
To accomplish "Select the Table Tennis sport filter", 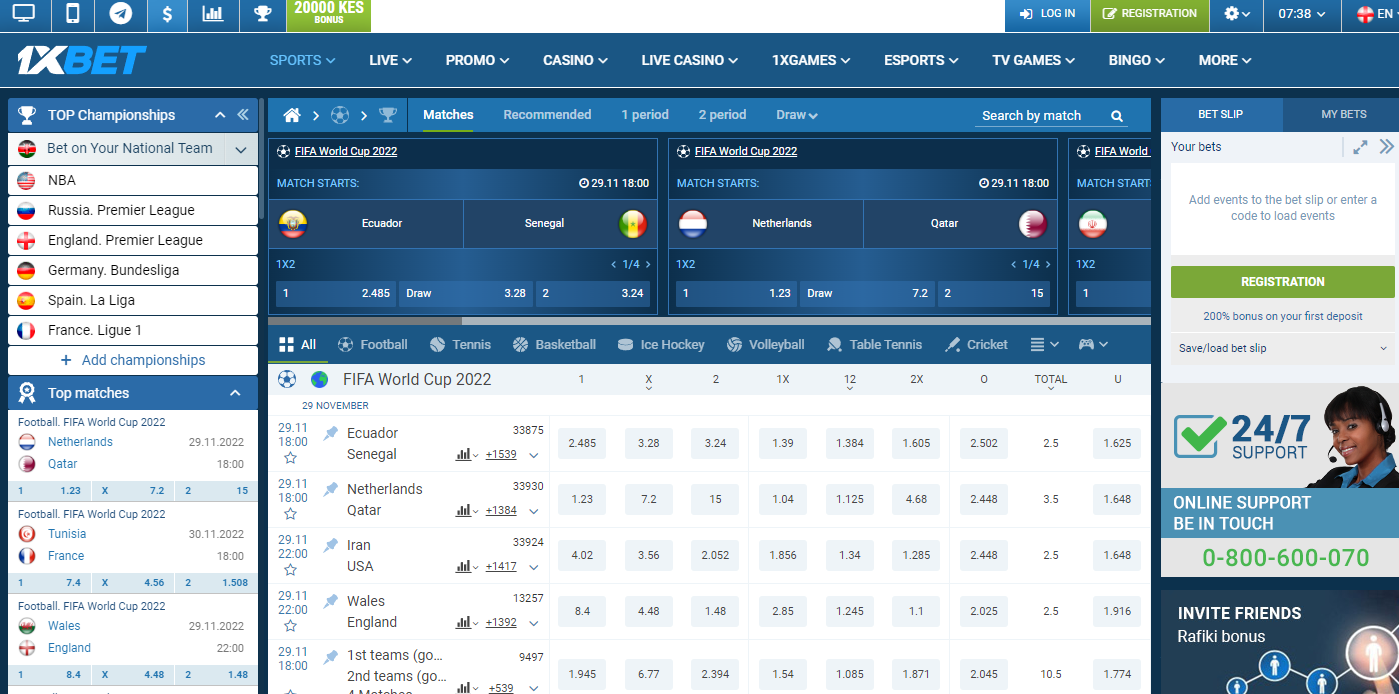I will [x=874, y=344].
